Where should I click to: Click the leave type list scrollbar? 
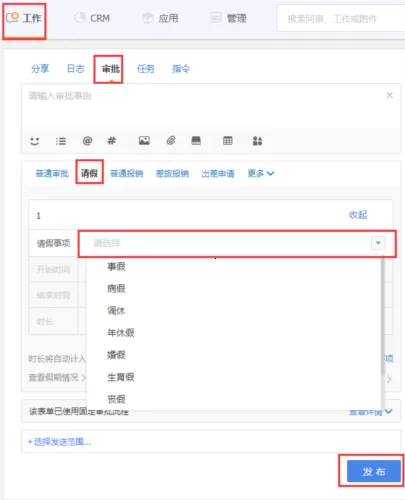(x=383, y=317)
